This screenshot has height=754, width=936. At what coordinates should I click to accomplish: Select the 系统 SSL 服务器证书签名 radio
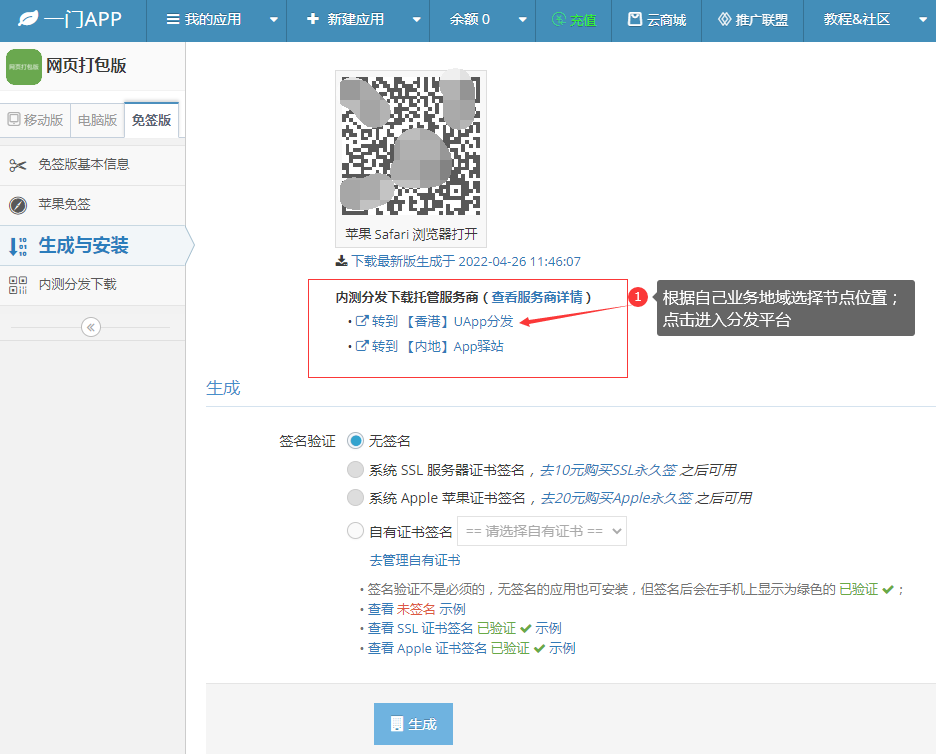[355, 470]
